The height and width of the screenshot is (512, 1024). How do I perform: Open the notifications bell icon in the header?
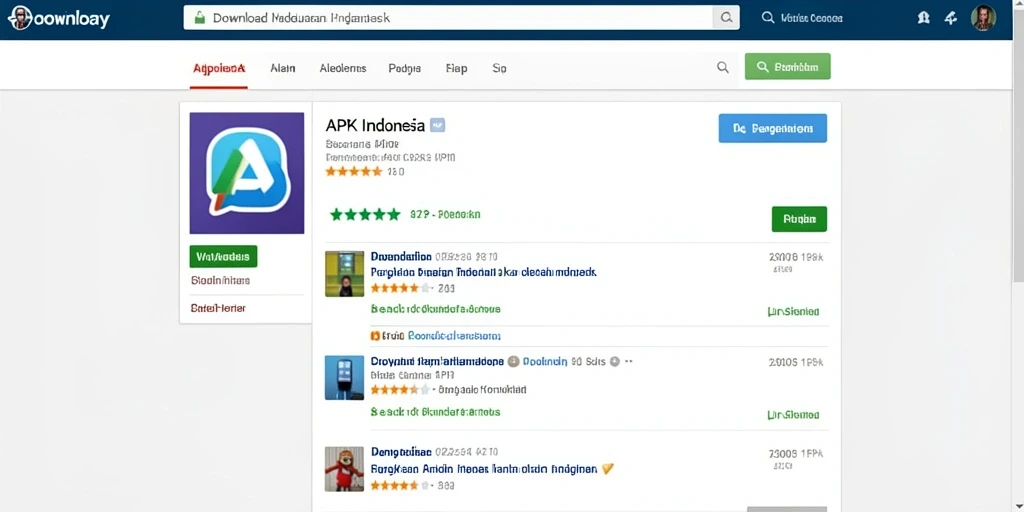click(x=923, y=18)
